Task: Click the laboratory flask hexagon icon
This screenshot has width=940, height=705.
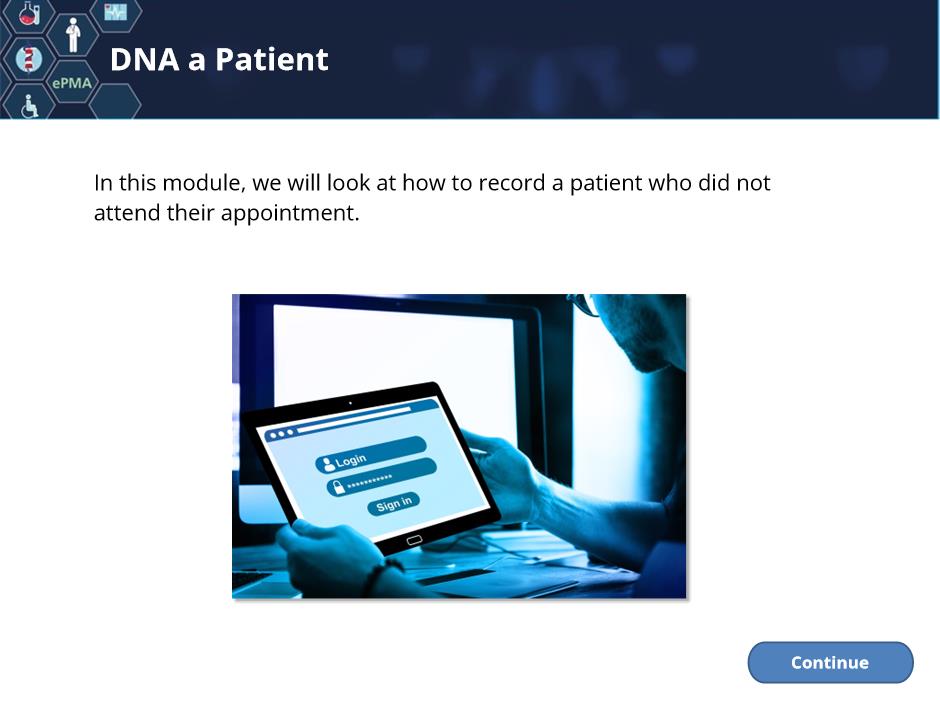Action: click(x=29, y=14)
